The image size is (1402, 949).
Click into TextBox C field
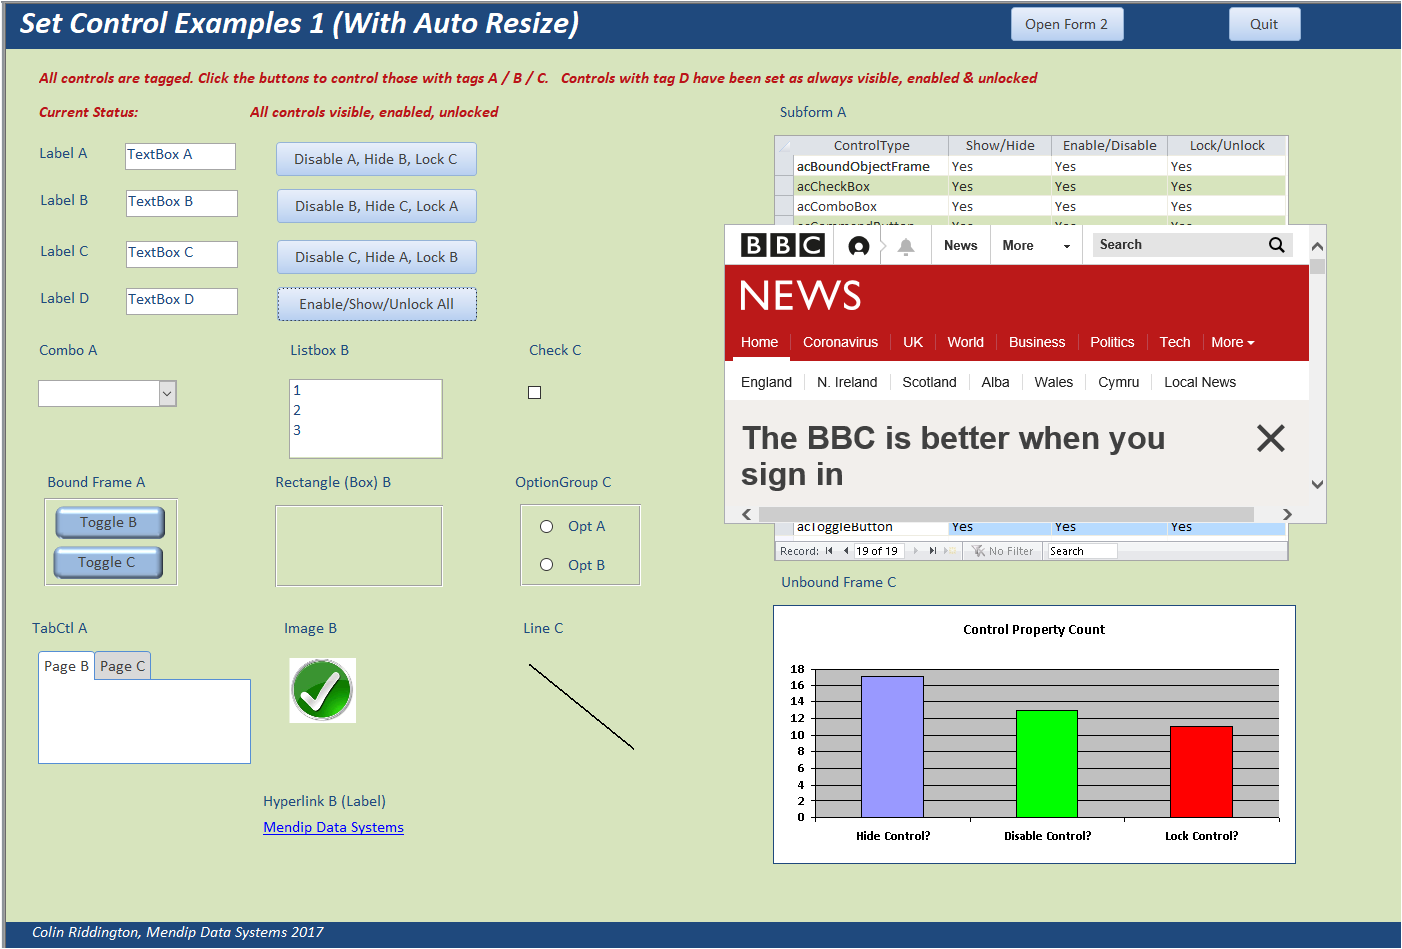tap(181, 254)
